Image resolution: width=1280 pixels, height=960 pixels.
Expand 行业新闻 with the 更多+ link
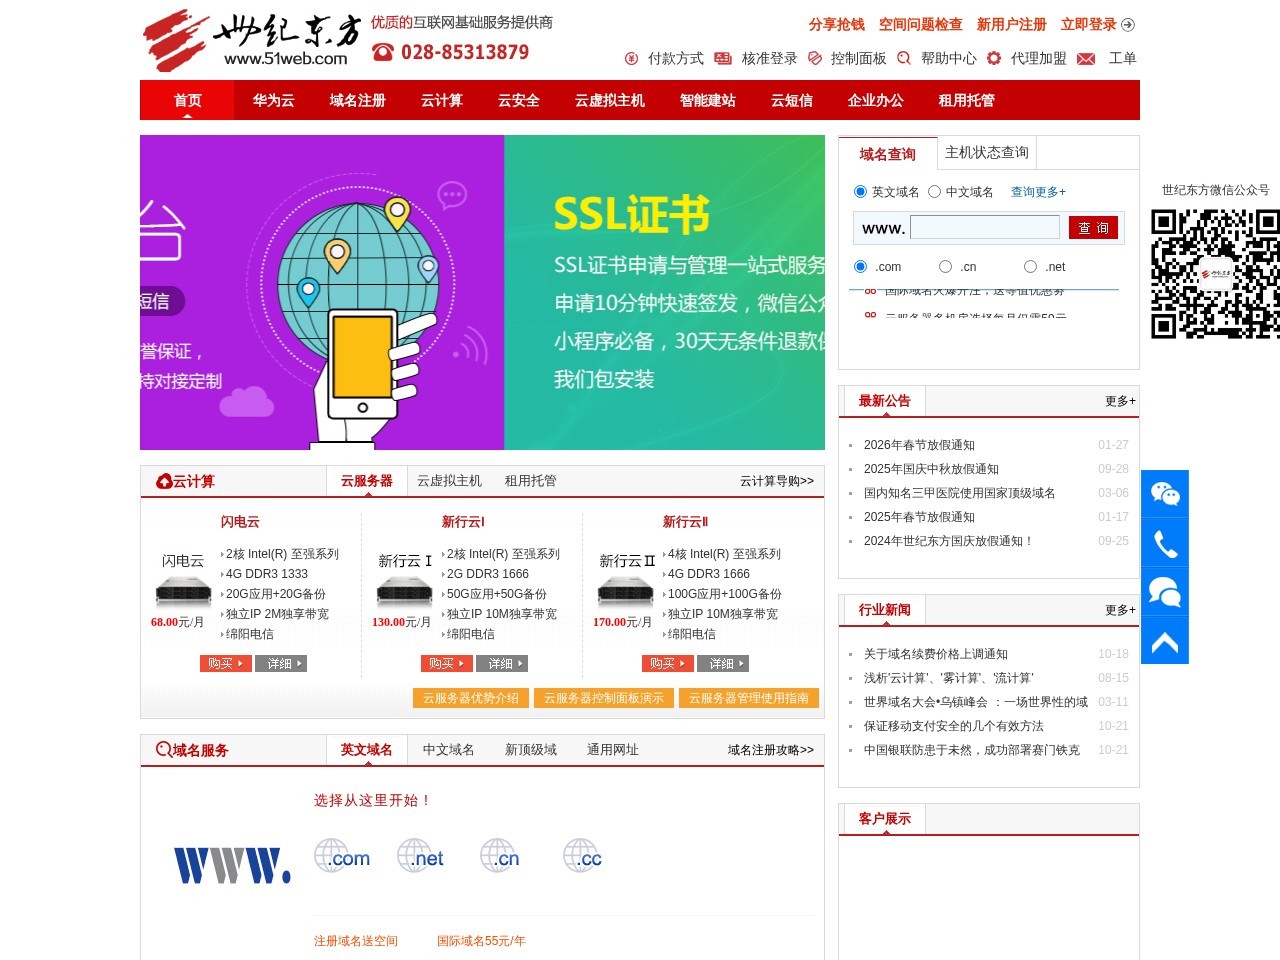pos(1118,609)
